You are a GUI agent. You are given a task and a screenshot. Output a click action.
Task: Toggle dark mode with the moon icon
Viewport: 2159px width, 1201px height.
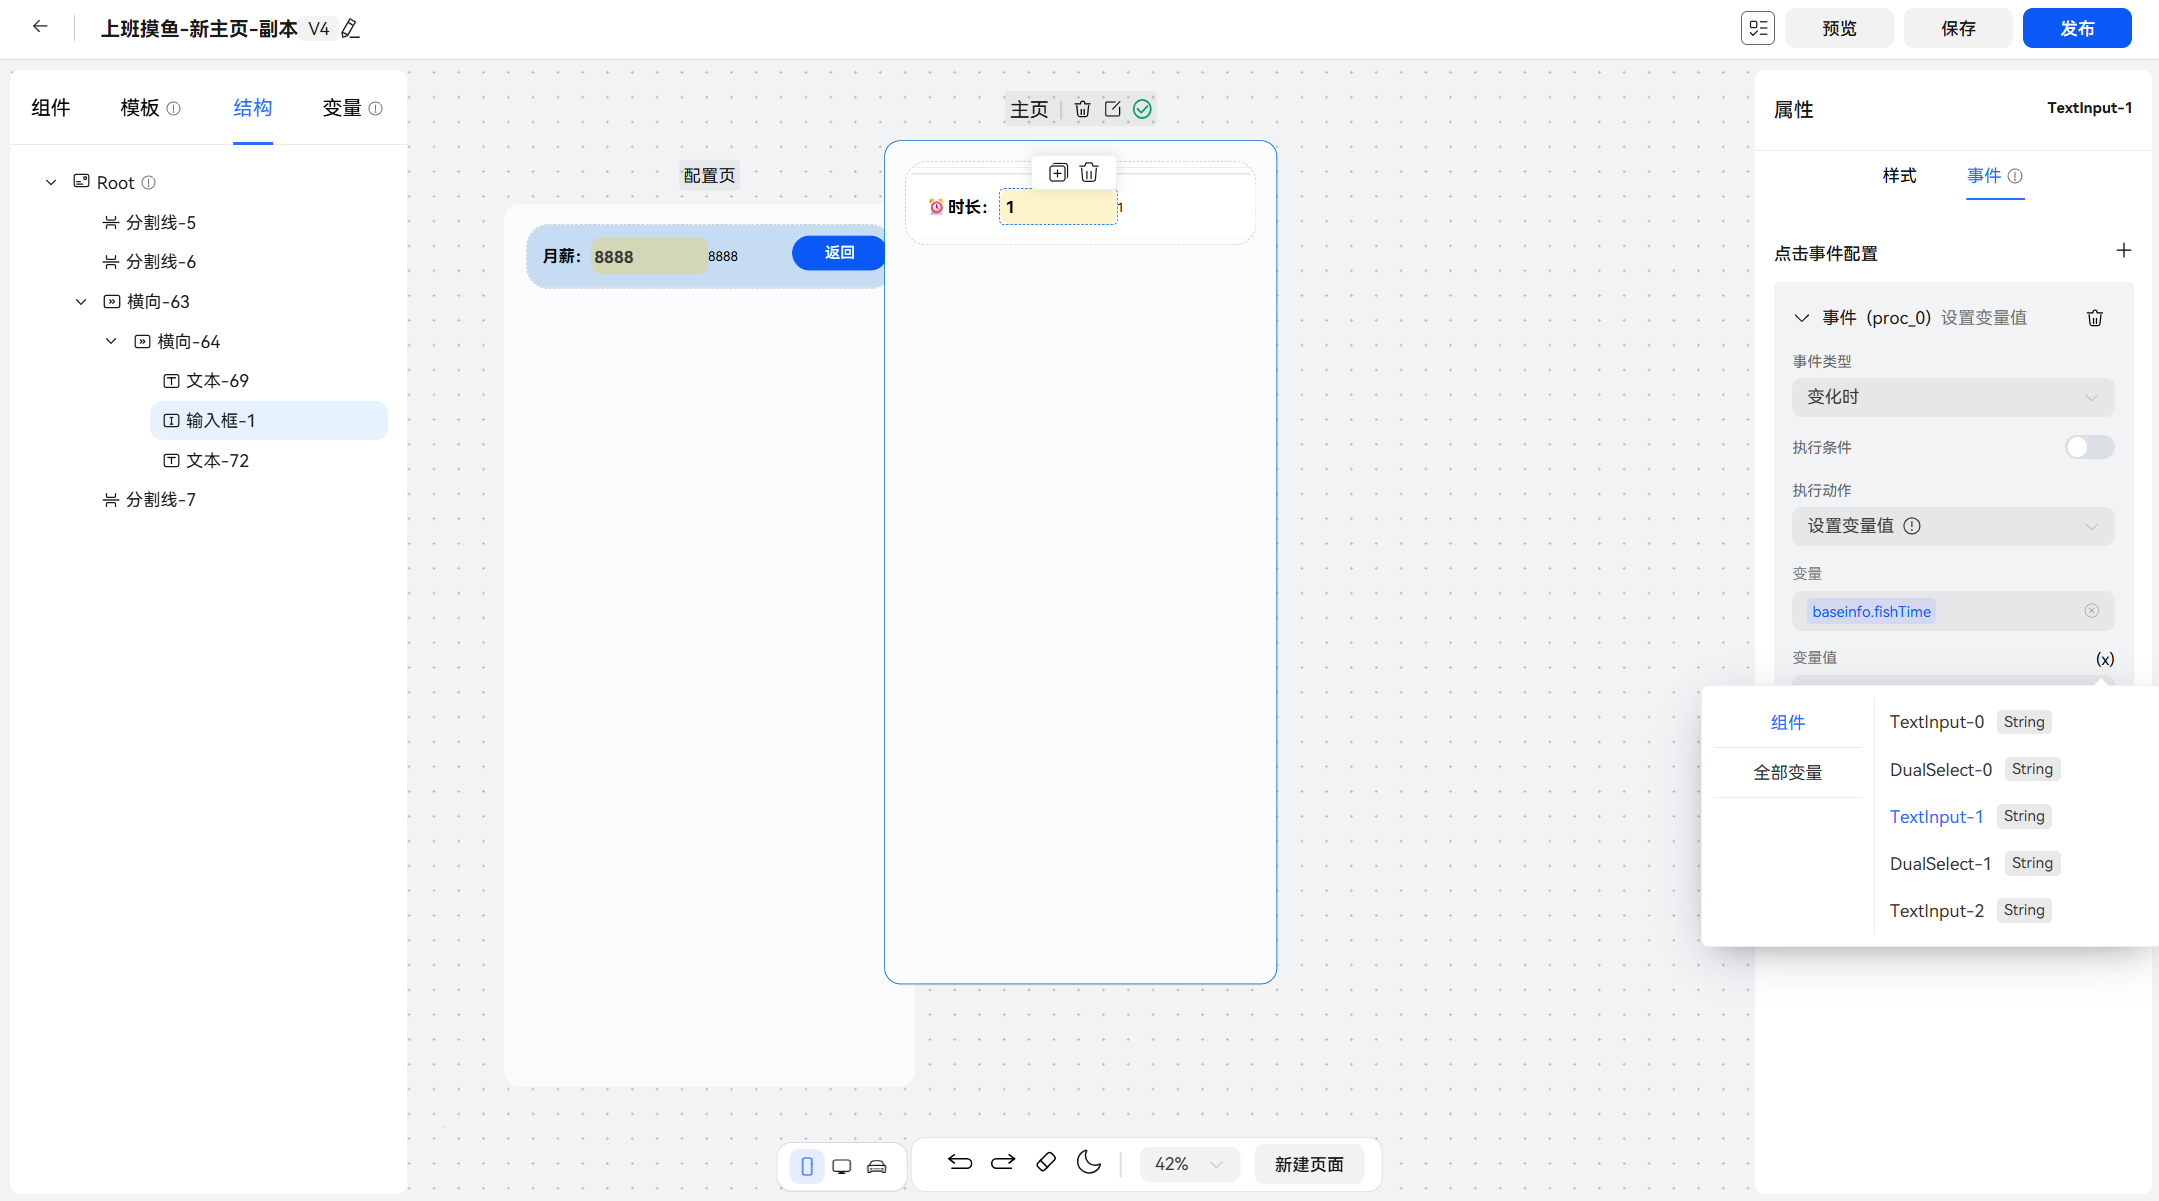pos(1089,1163)
